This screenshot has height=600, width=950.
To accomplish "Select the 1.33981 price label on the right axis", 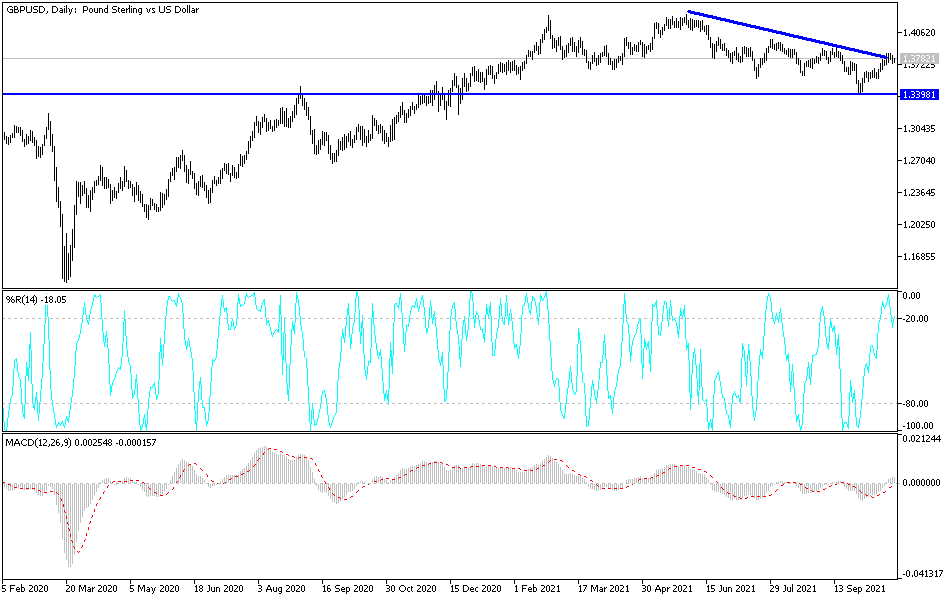I will [x=916, y=95].
